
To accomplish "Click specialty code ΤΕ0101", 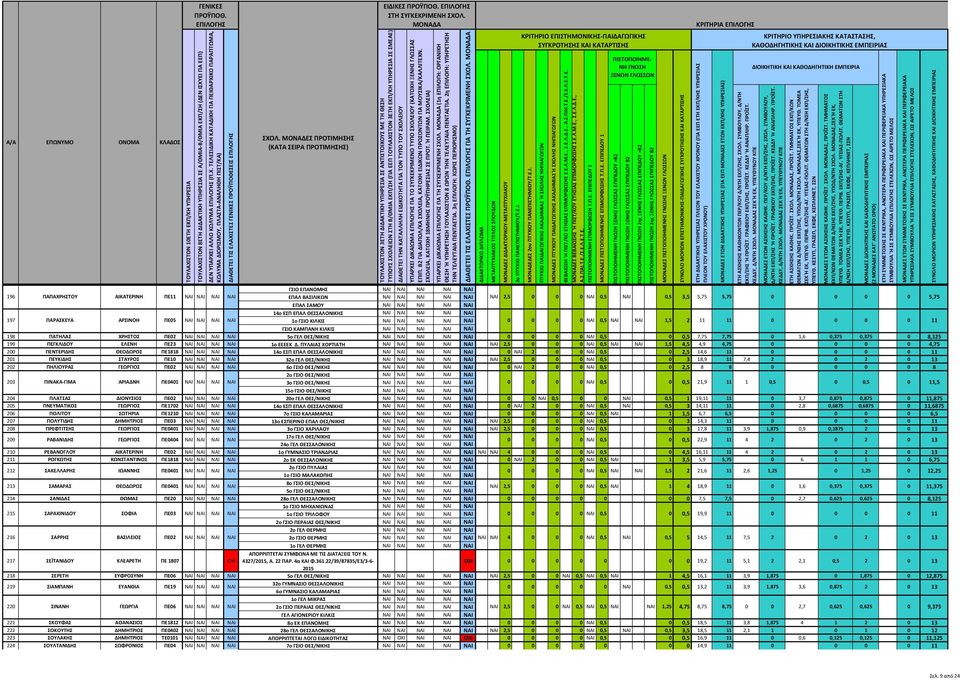I will point(170,638).
